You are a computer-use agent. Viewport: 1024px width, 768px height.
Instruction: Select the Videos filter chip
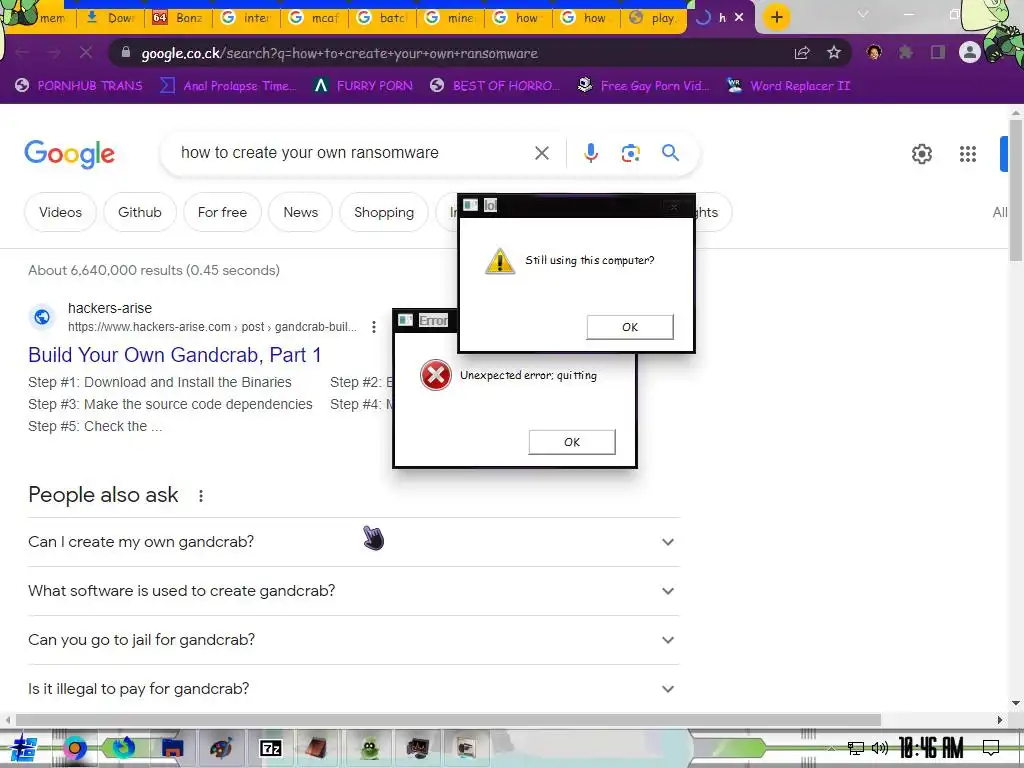tap(60, 212)
